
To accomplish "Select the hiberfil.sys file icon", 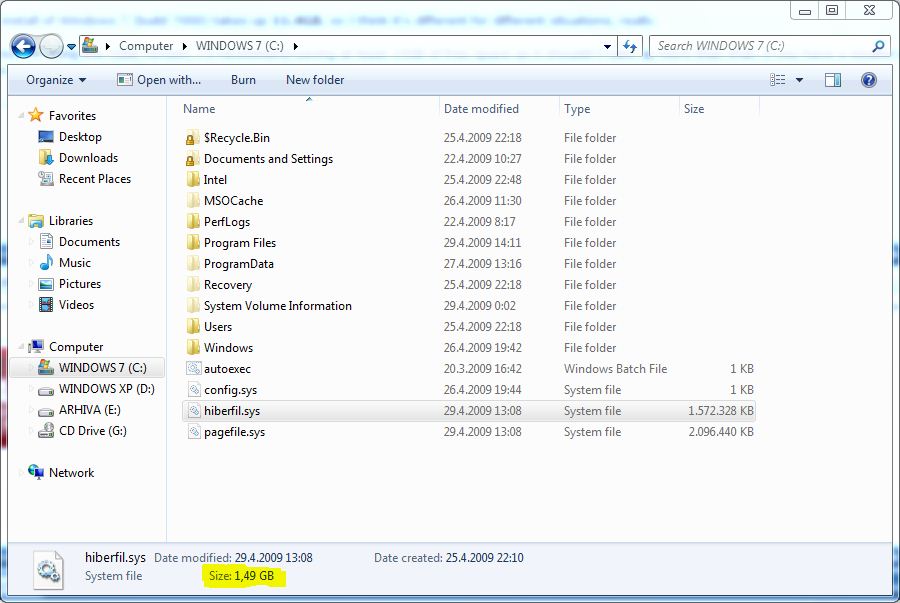I will [x=194, y=411].
